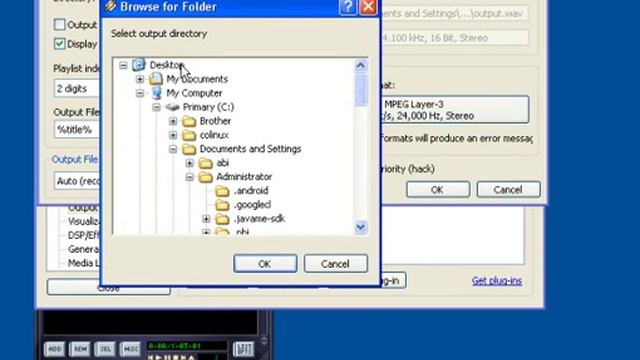Uncheck the Display checkbox in config window
The height and width of the screenshot is (360, 640).
pyautogui.click(x=60, y=44)
